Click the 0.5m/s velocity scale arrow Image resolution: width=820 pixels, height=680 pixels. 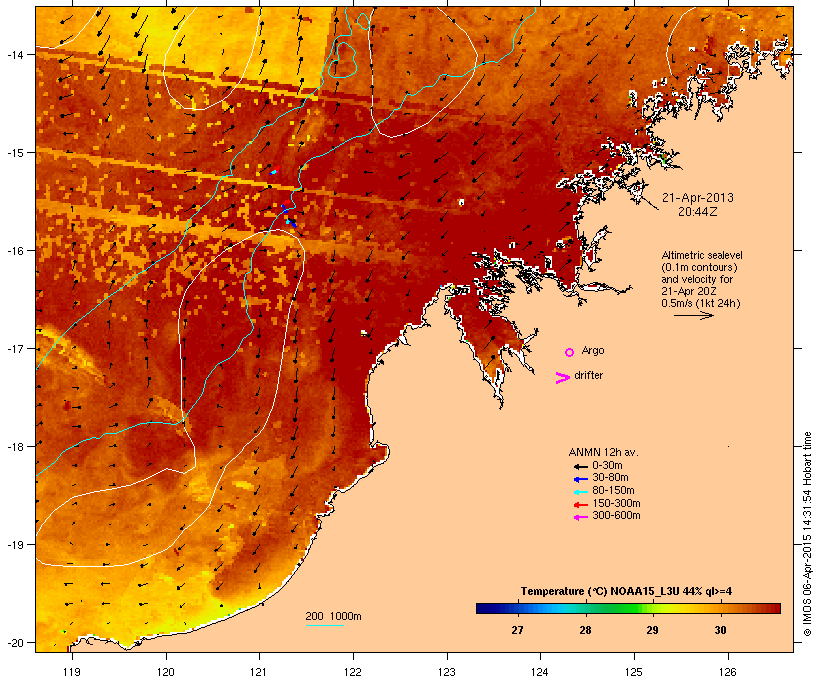pos(693,315)
